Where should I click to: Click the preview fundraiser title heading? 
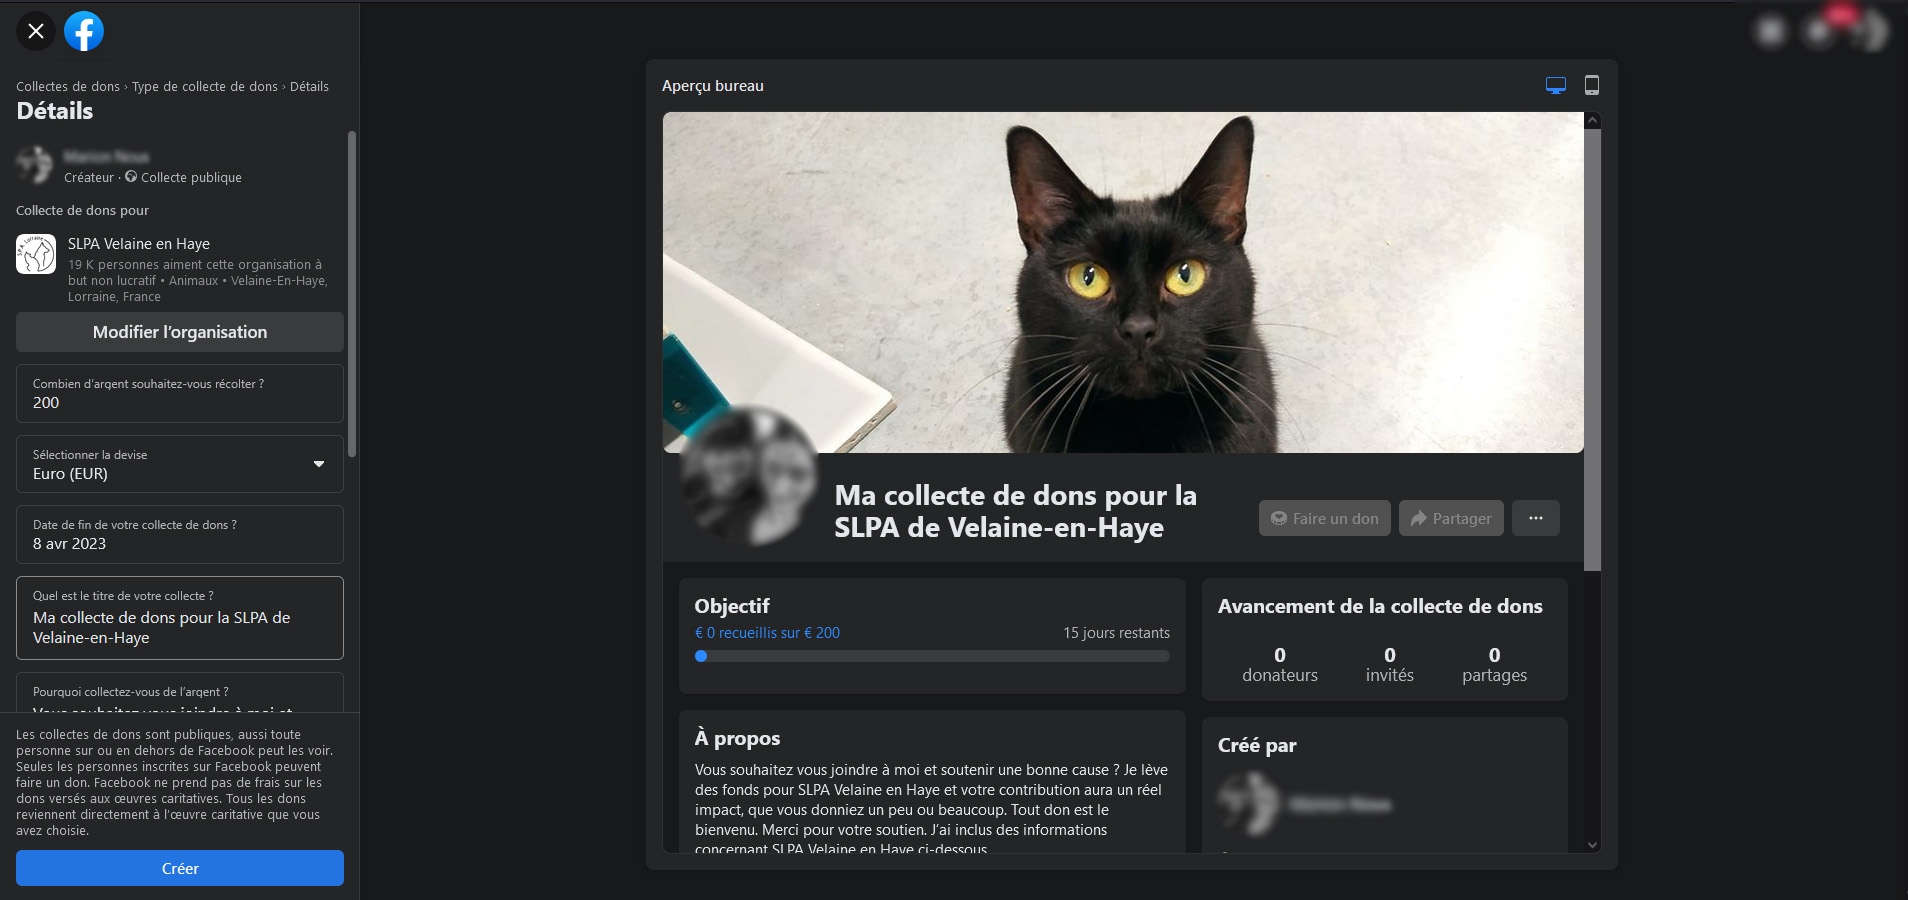click(x=1015, y=511)
